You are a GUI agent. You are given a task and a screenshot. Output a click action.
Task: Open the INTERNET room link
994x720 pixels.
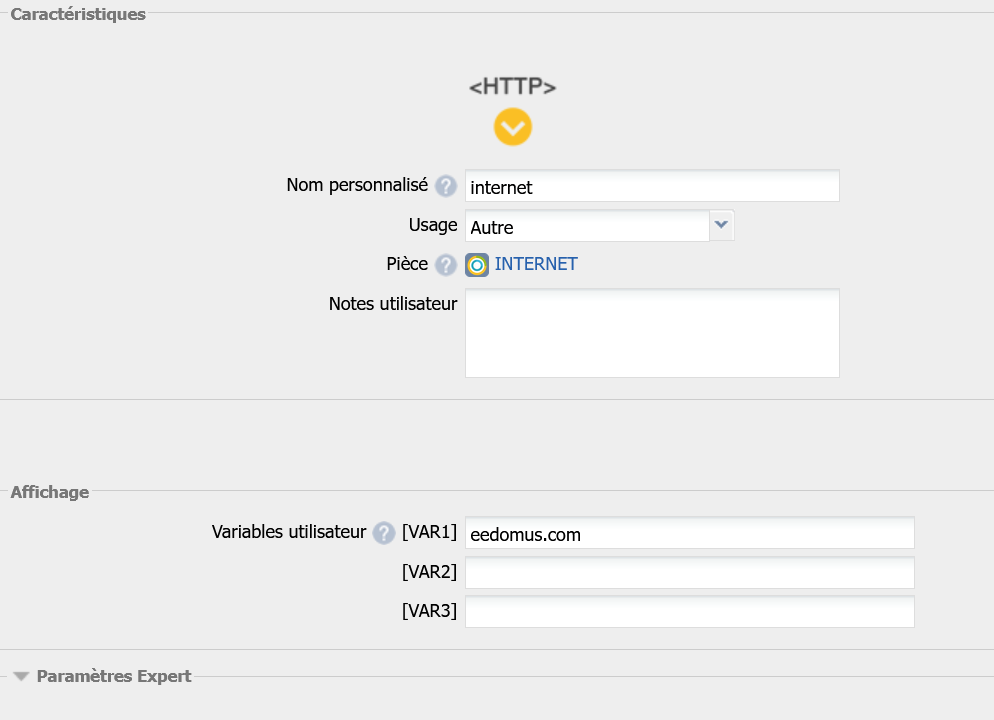536,265
